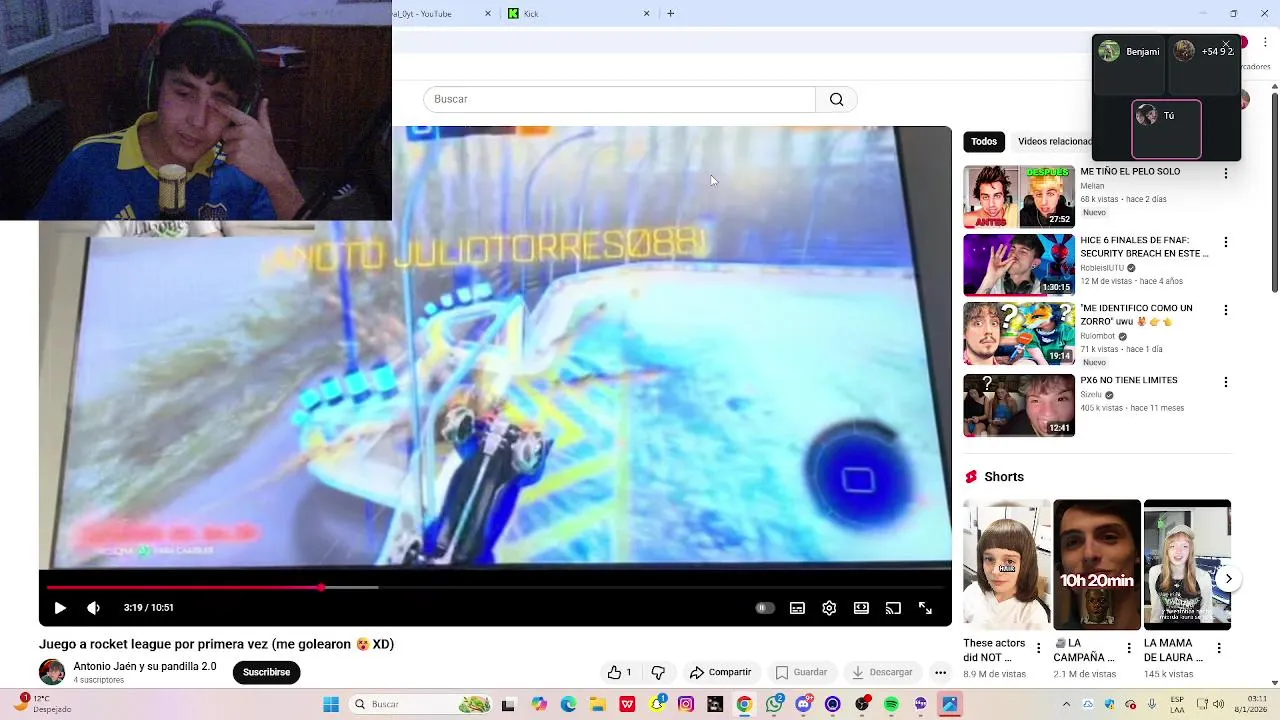Open LA CAMPAÑA short thumbnail
This screenshot has height=720, width=1280.
click(x=1096, y=565)
